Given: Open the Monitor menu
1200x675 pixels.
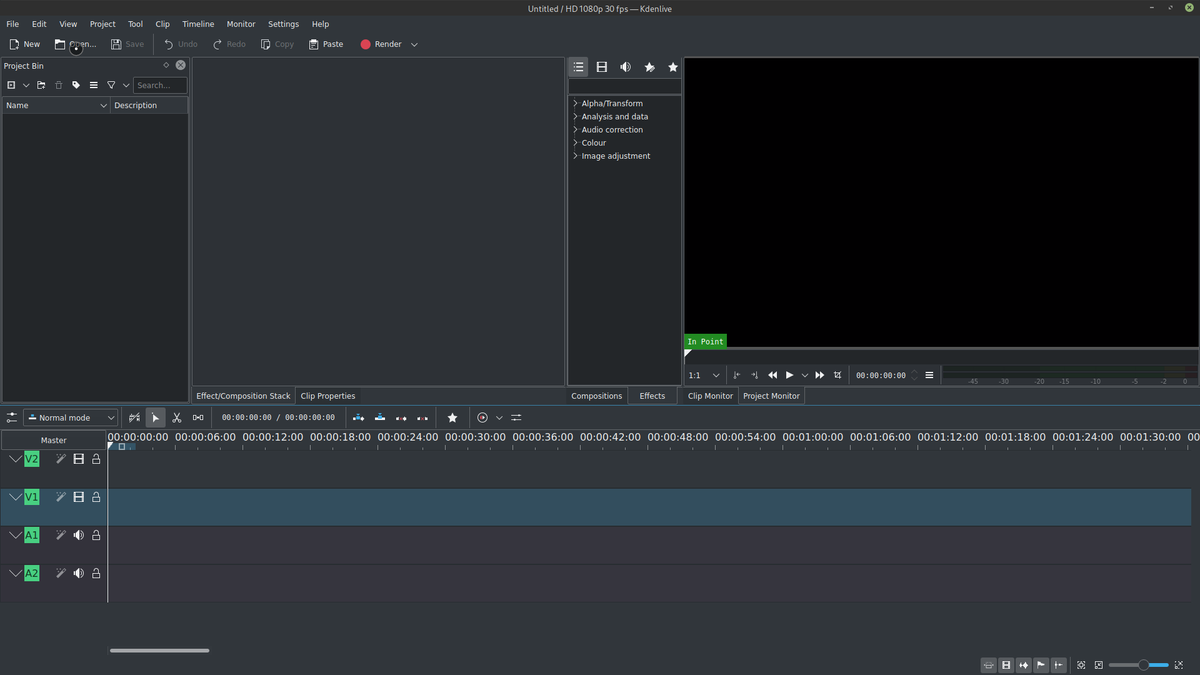Looking at the screenshot, I should click(241, 24).
